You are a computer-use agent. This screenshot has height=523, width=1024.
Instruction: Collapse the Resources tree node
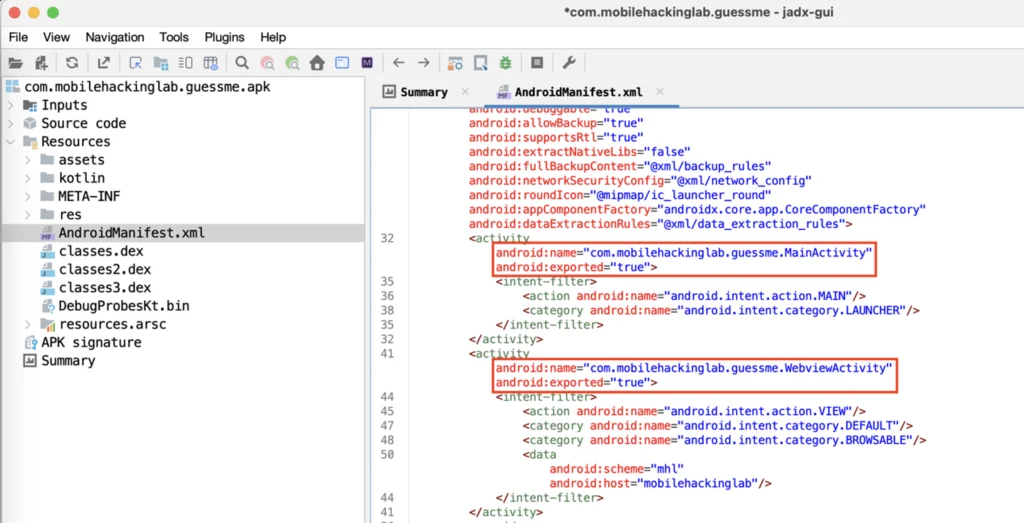coord(11,142)
